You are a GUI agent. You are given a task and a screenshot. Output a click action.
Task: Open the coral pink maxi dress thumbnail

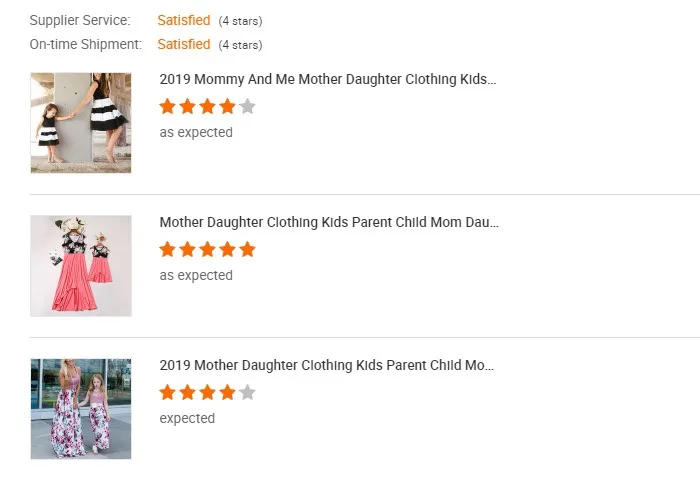pos(81,266)
